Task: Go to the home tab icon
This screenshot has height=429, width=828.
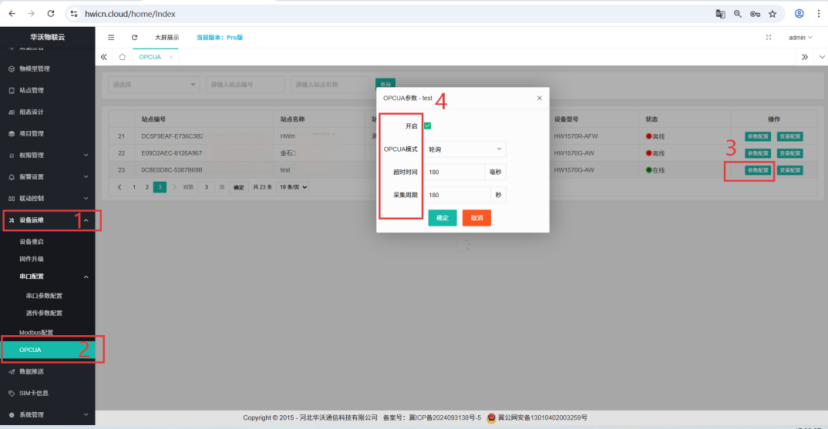Action: 122,57
